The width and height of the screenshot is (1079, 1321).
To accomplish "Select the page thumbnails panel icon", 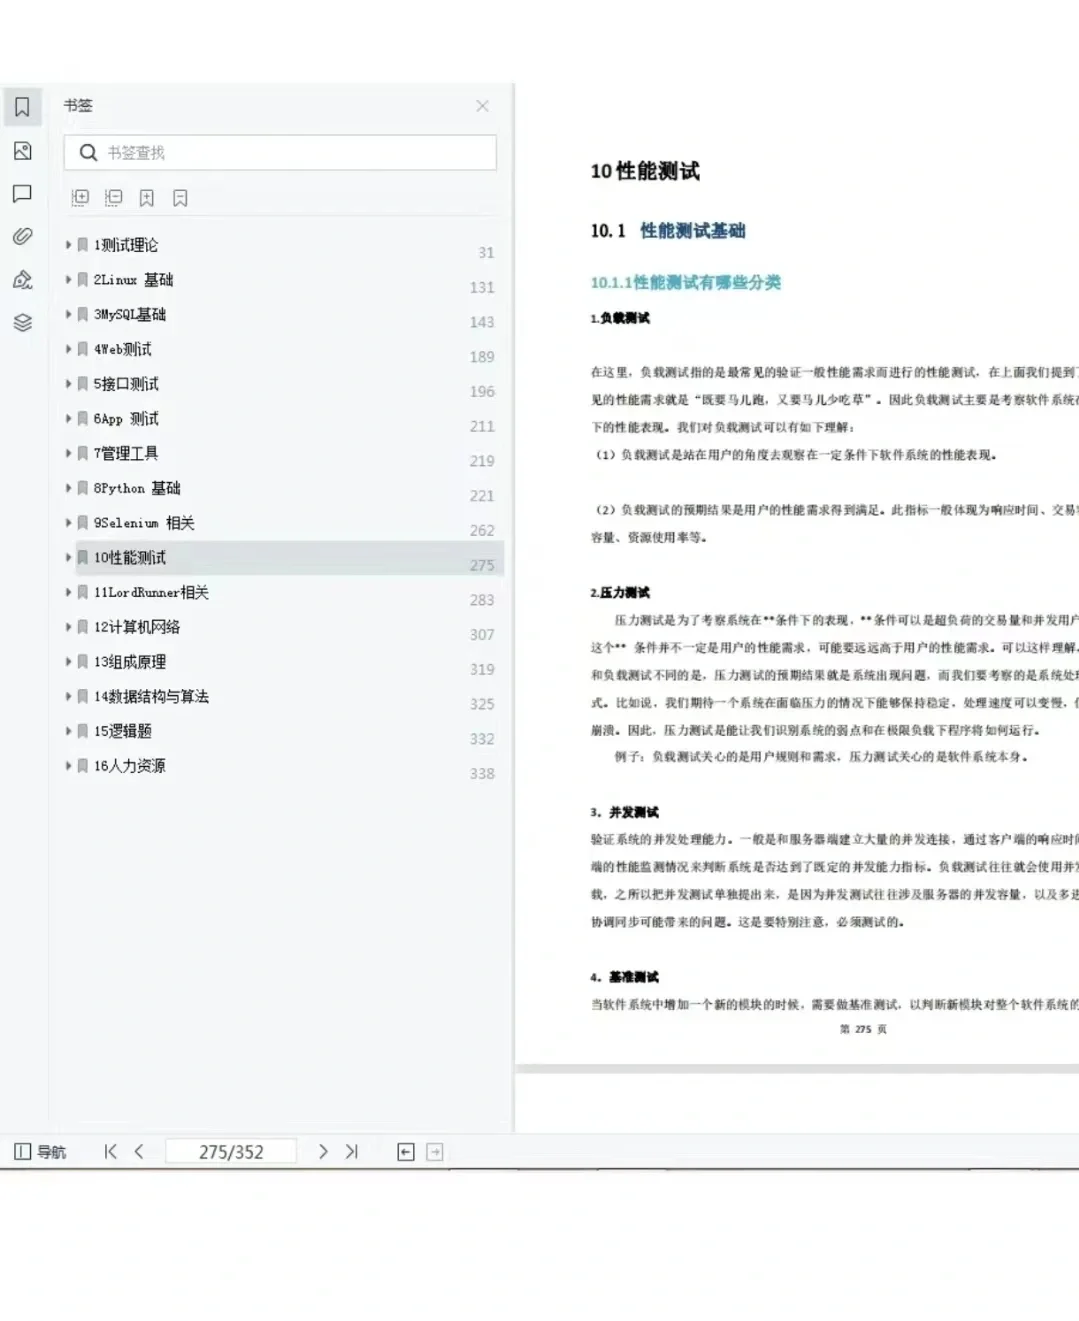I will pos(22,151).
